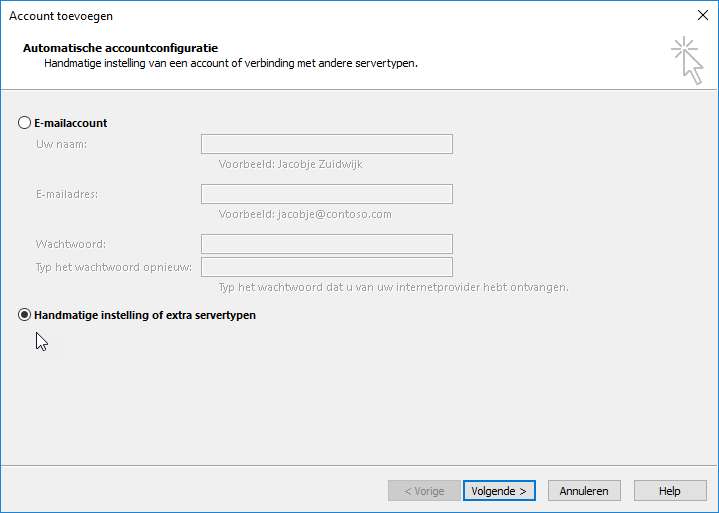Open the Help button
This screenshot has height=513, width=719.
point(670,491)
